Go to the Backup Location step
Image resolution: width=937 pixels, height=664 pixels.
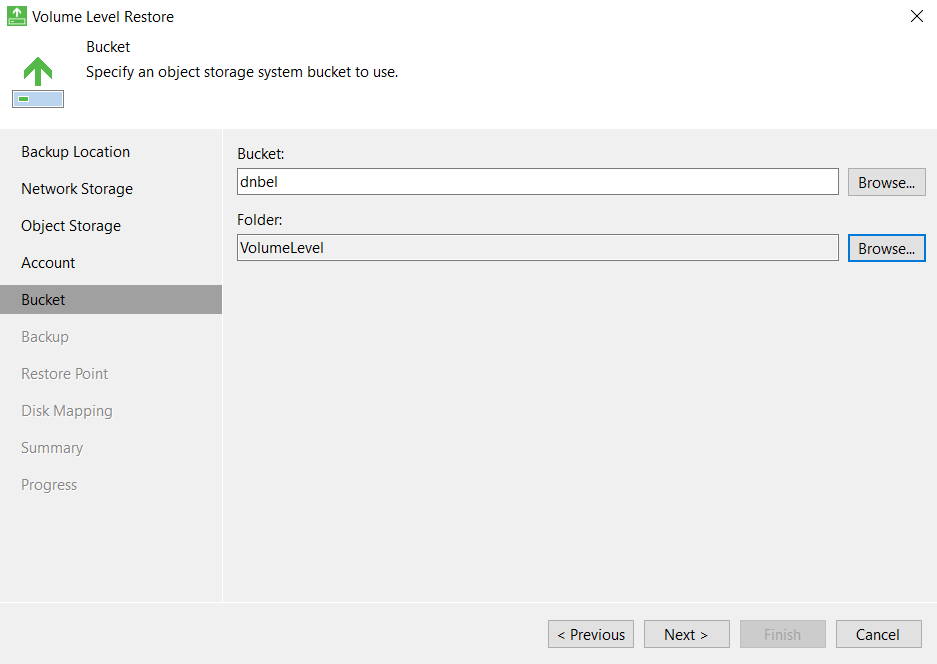76,152
